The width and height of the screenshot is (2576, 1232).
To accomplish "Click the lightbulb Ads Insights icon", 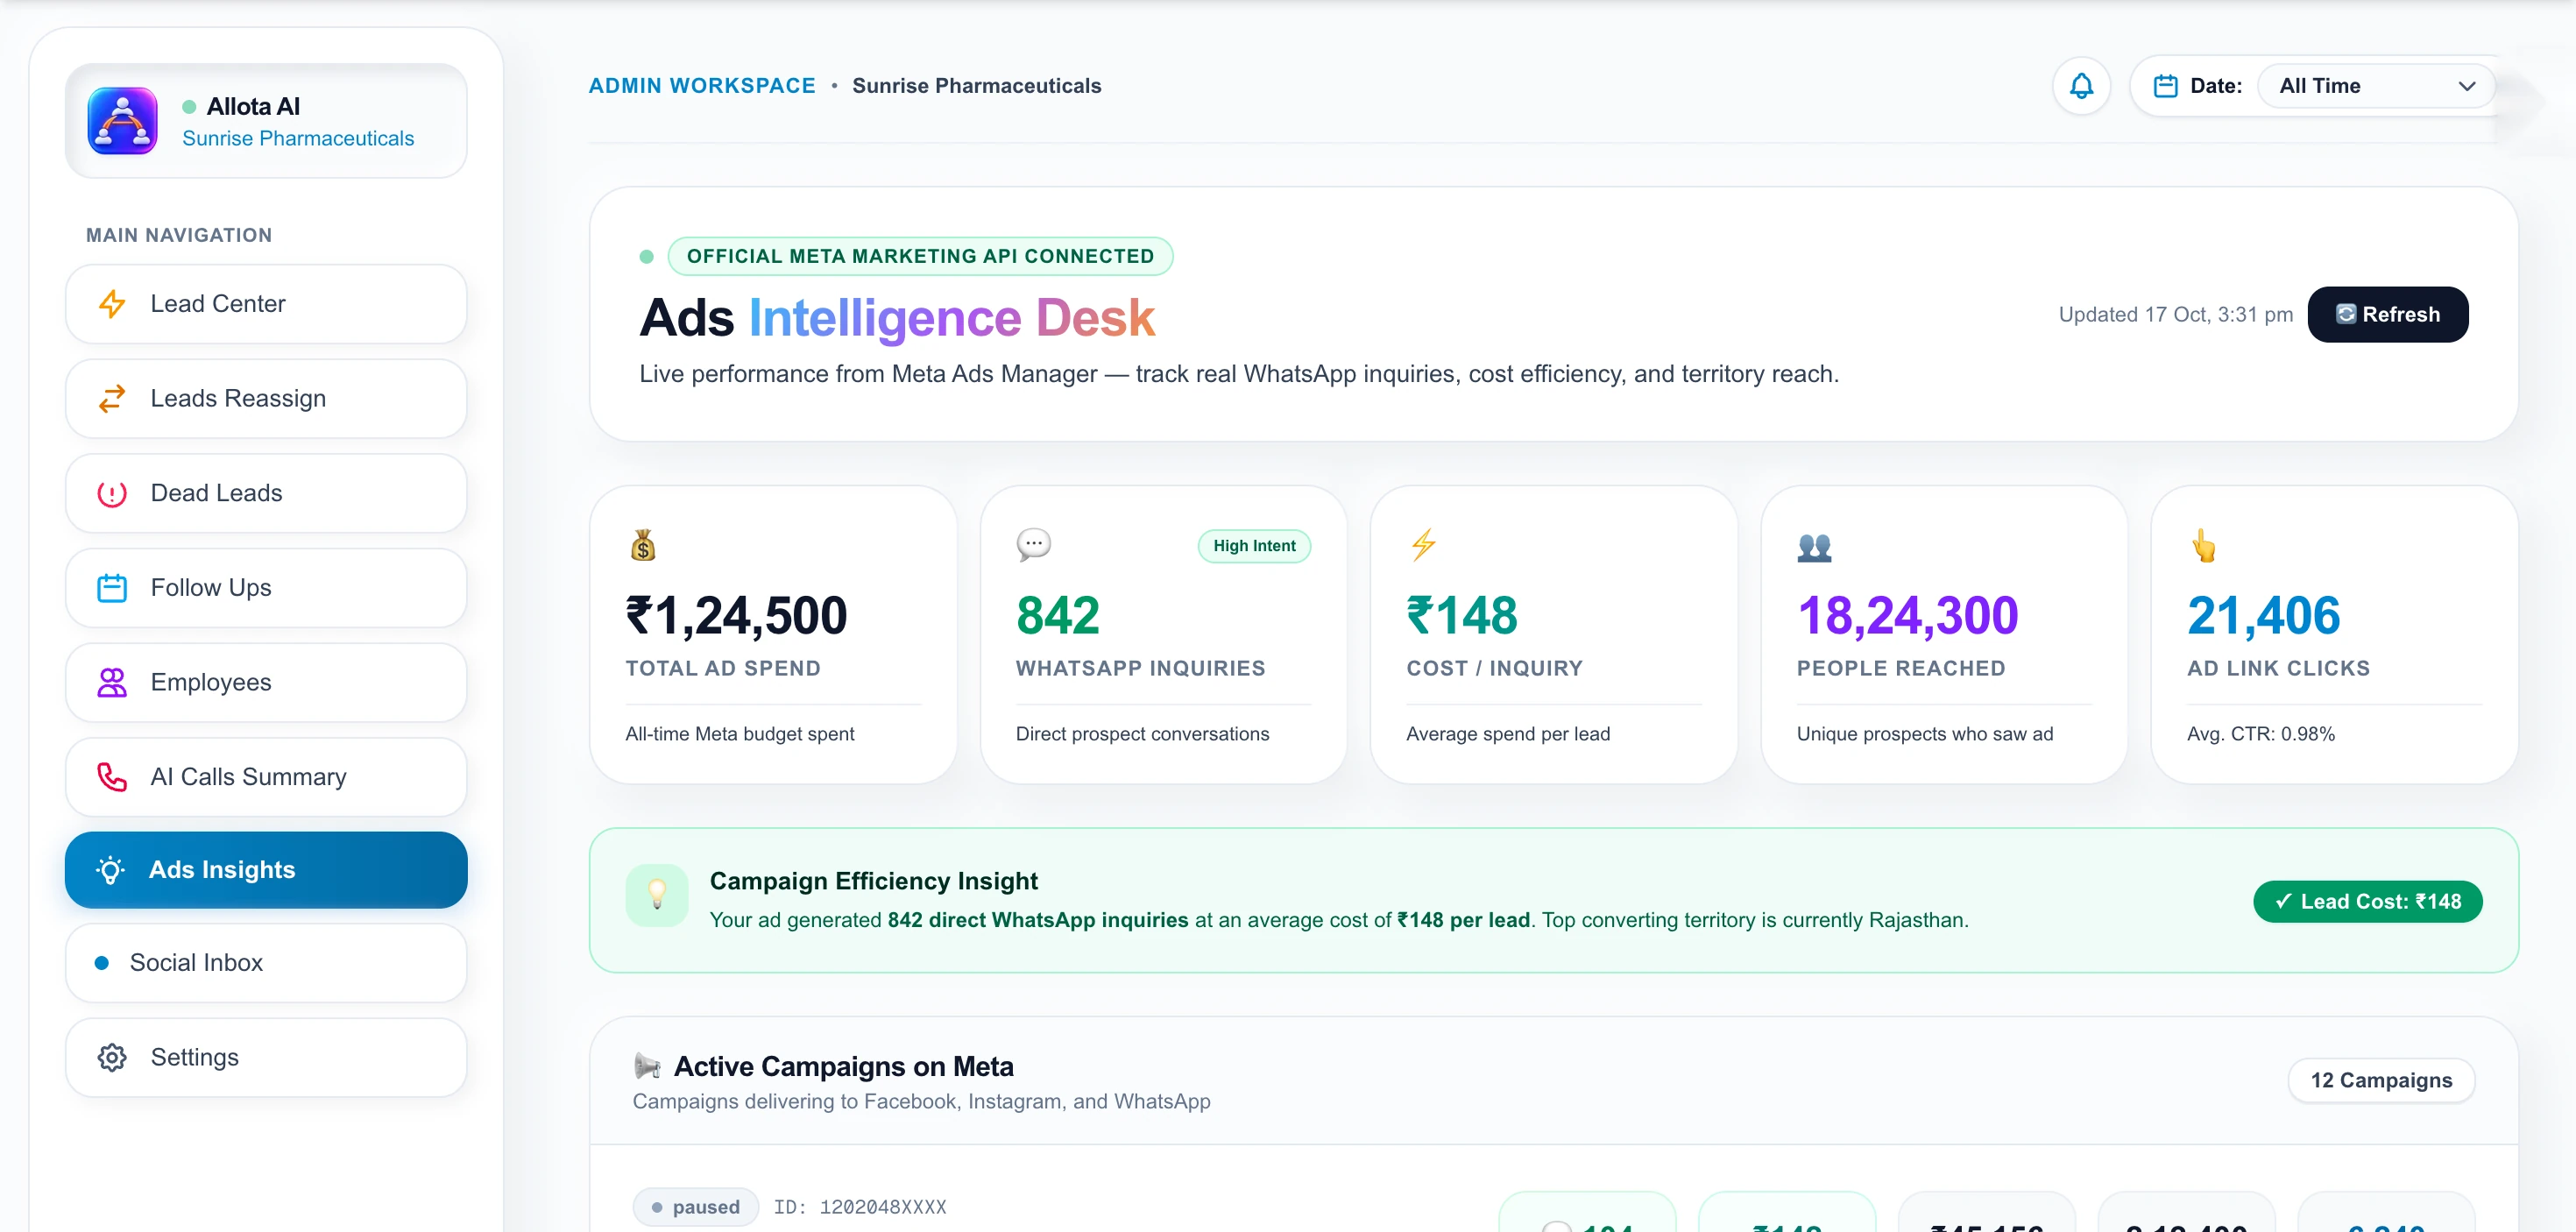I will [111, 870].
